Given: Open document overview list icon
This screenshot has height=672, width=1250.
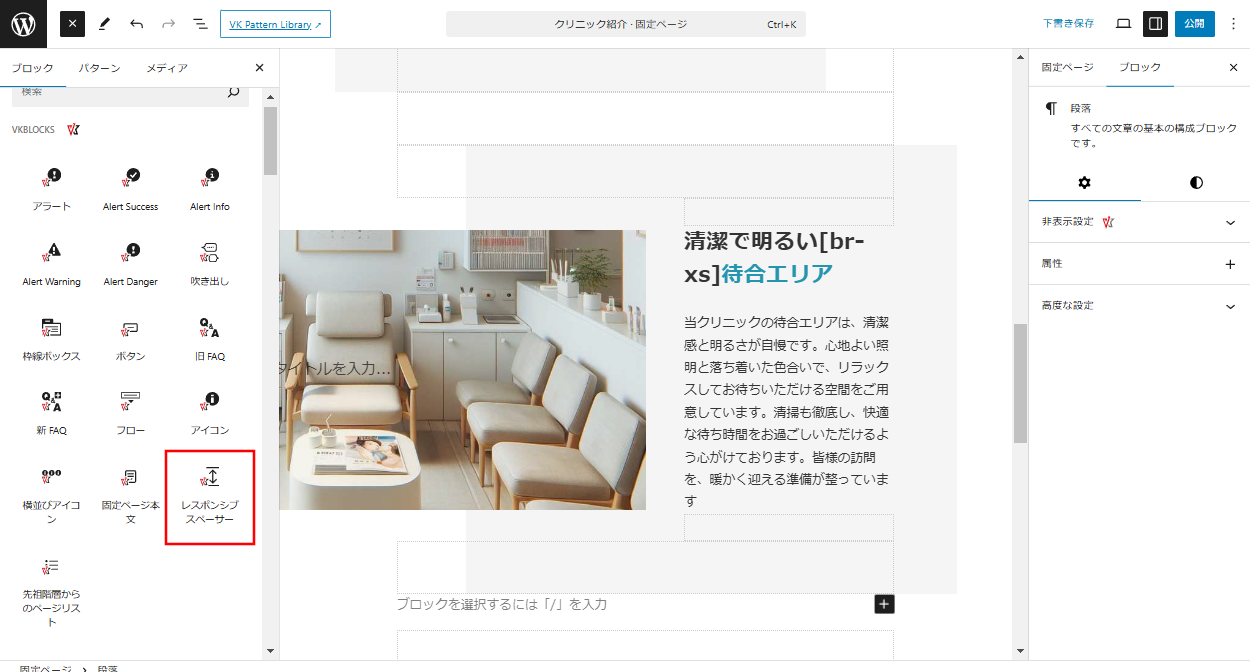Looking at the screenshot, I should 200,24.
